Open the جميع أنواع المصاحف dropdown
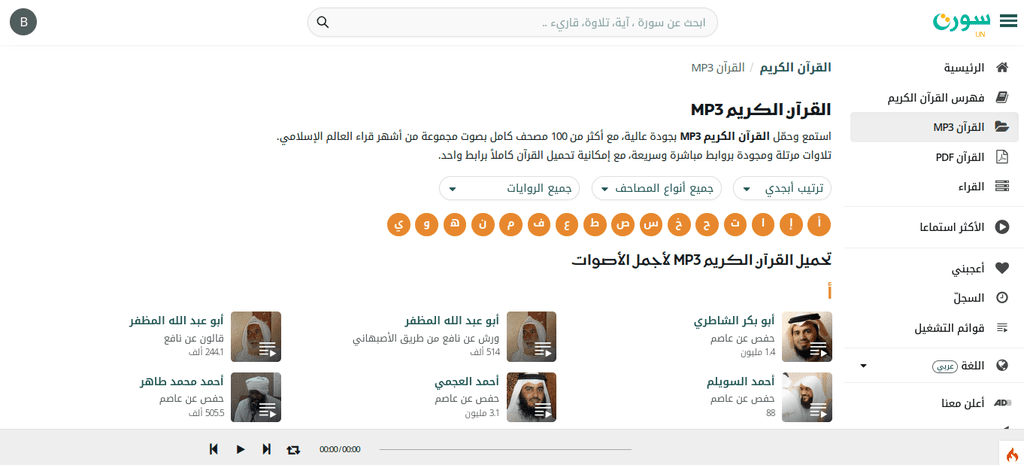Image resolution: width=1024 pixels, height=465 pixels. tap(657, 189)
